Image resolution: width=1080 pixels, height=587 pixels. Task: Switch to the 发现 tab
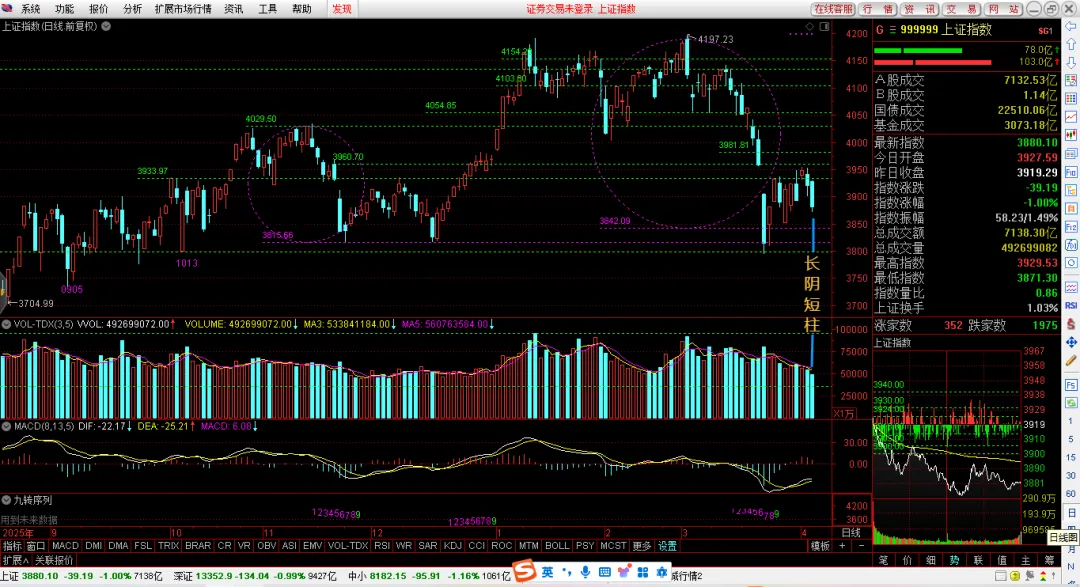342,9
